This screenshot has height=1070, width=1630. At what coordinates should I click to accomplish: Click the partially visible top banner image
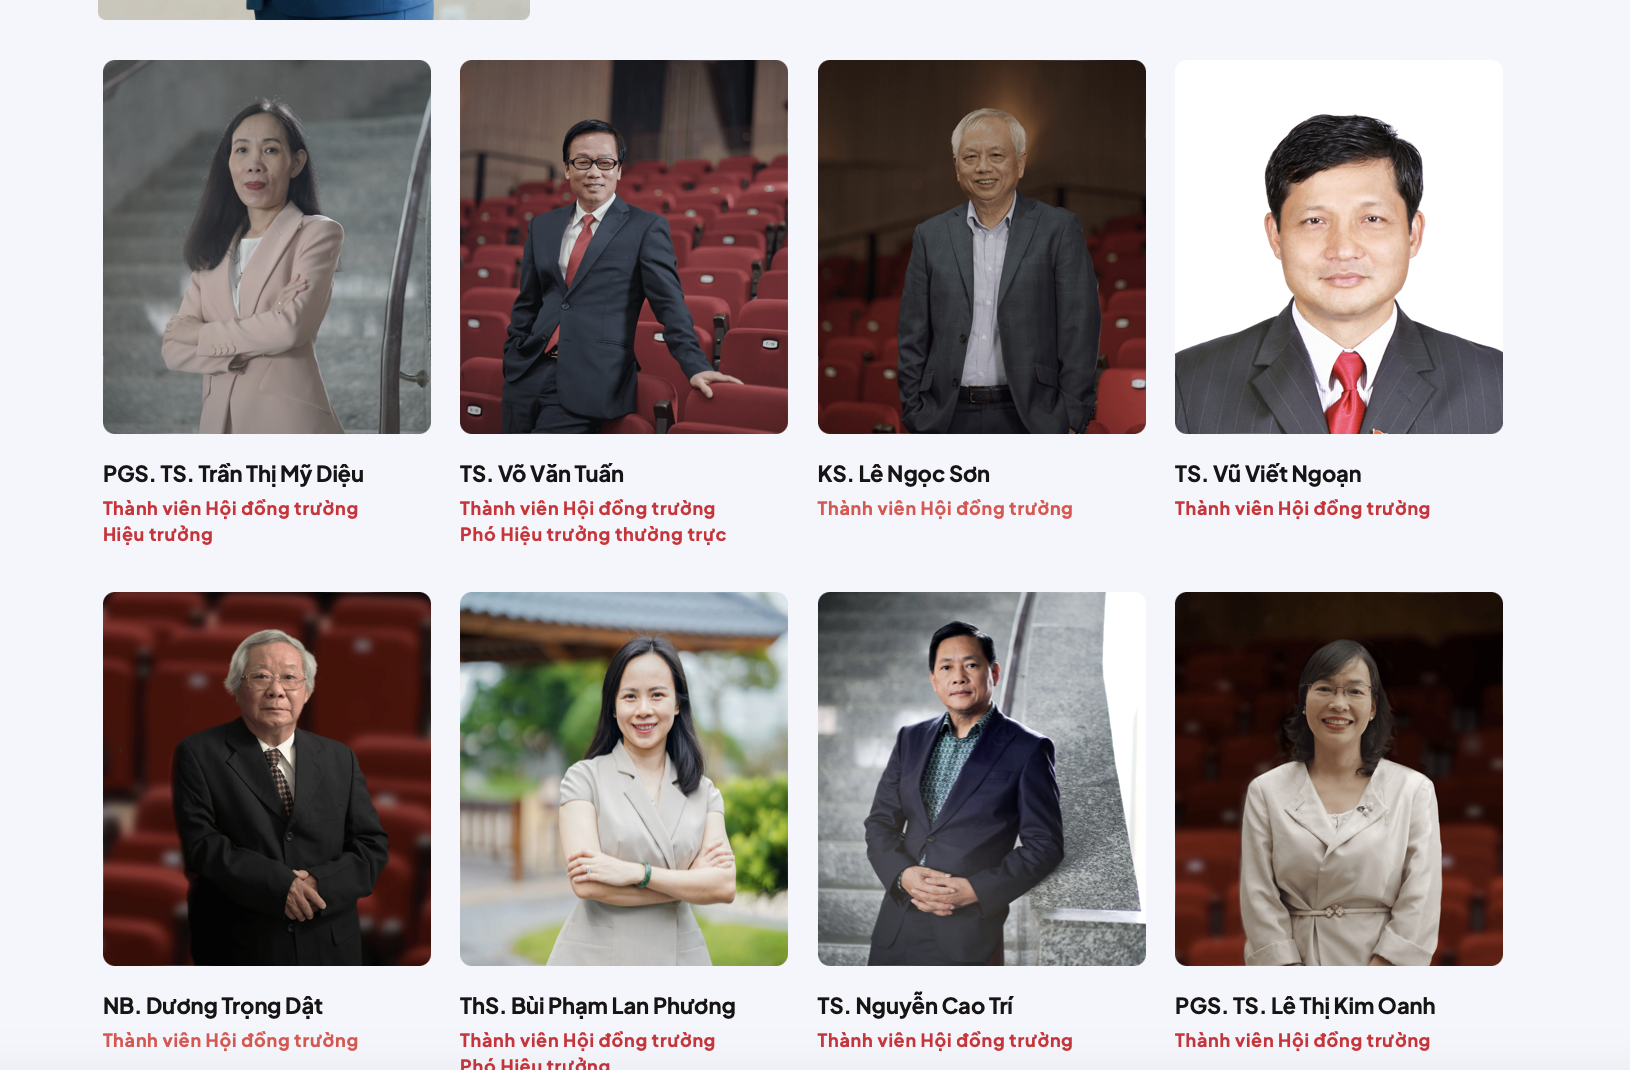click(314, 9)
